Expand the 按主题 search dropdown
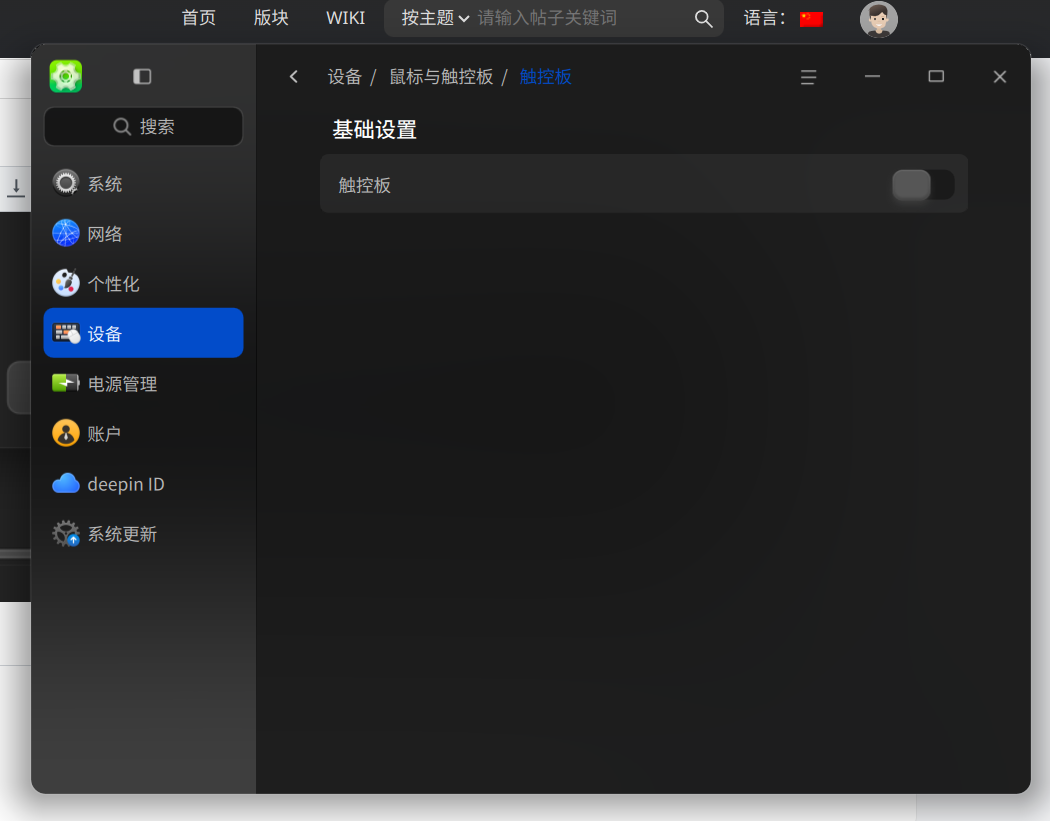1050x821 pixels. click(x=435, y=18)
